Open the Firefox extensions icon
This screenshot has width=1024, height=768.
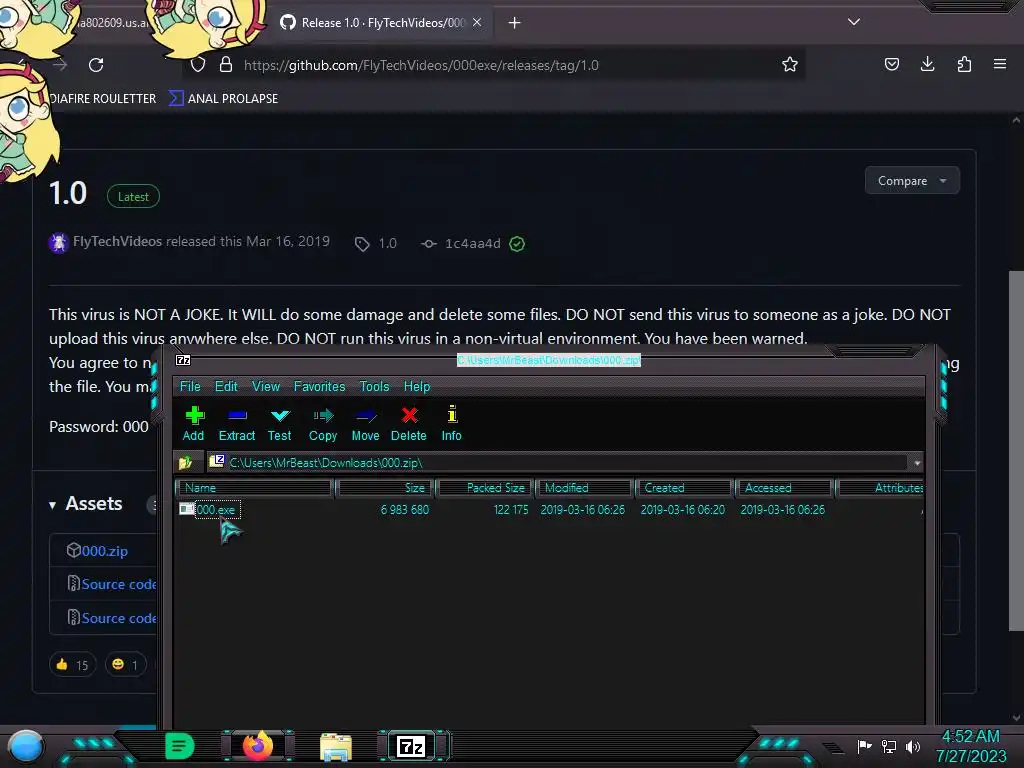tap(964, 64)
